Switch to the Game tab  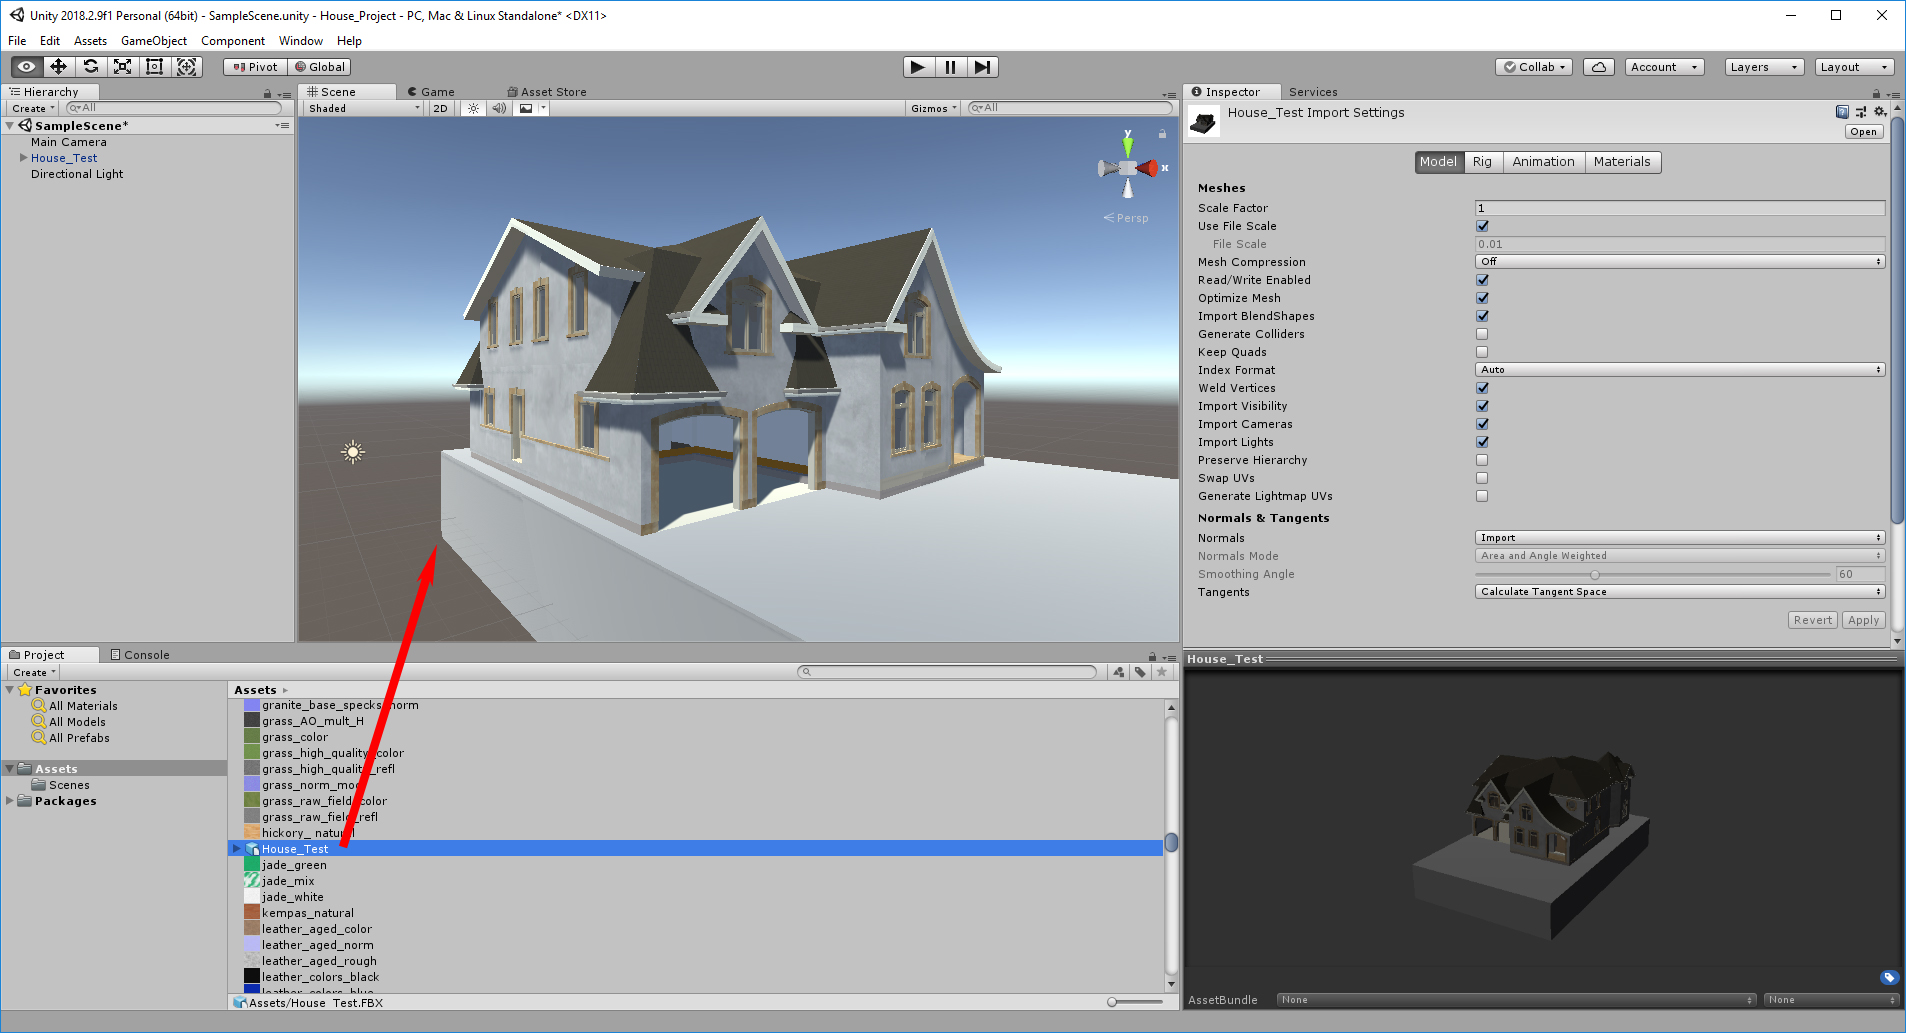point(431,92)
